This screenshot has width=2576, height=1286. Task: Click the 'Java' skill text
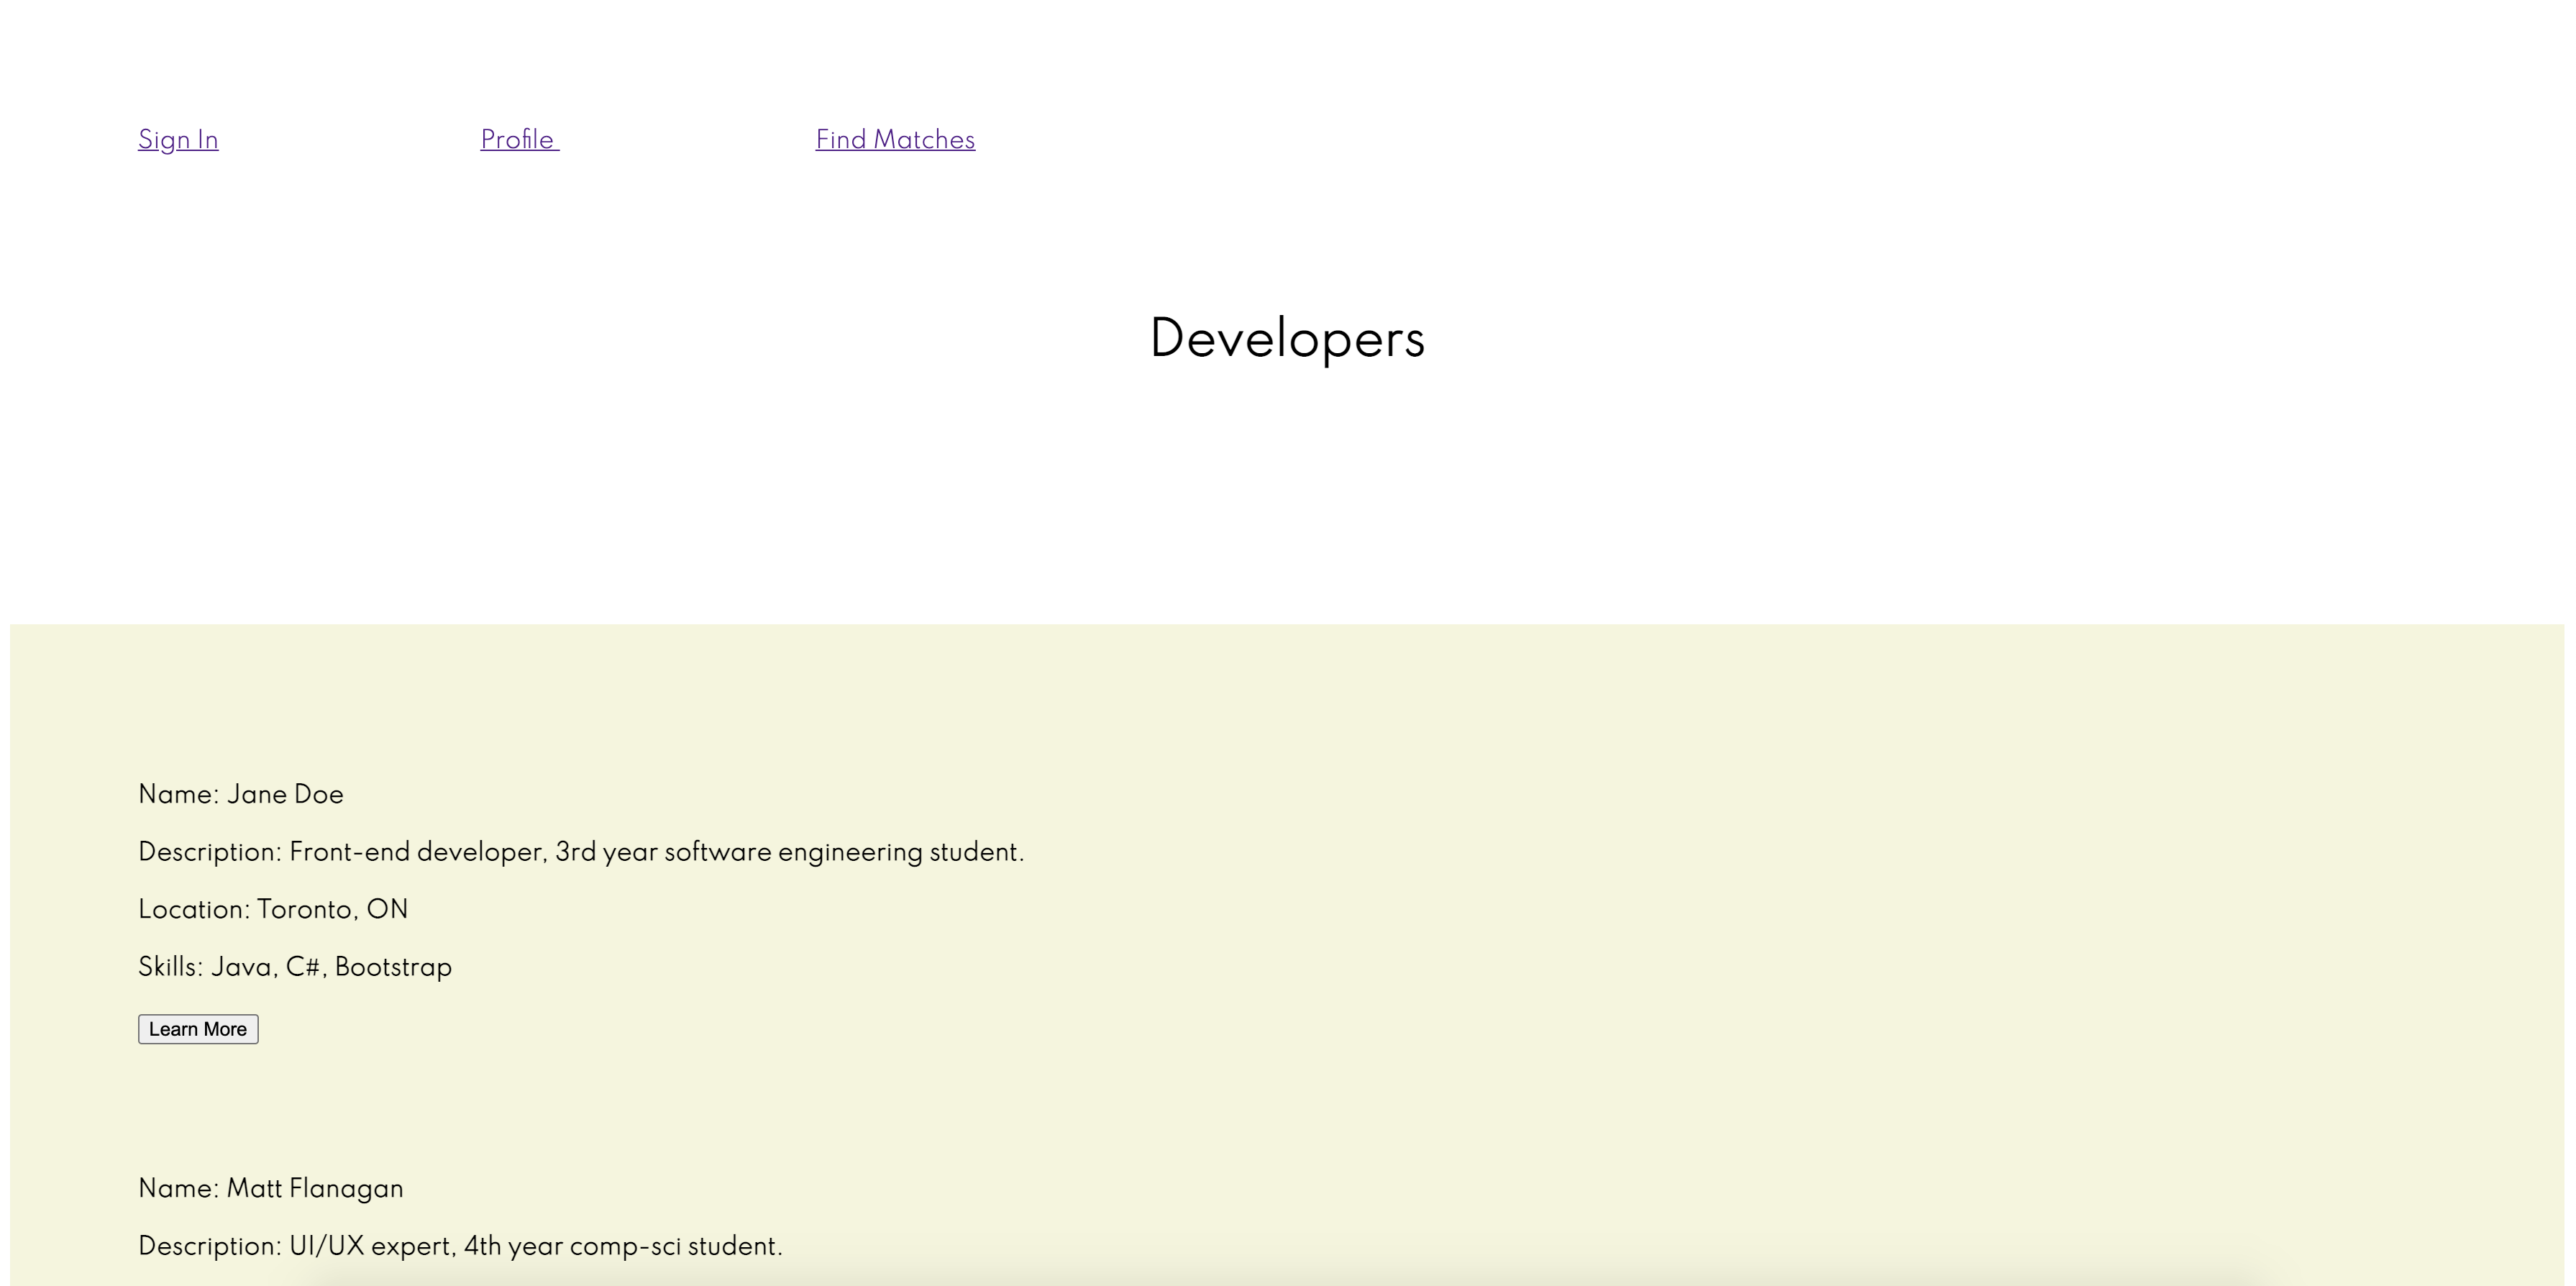[241, 967]
